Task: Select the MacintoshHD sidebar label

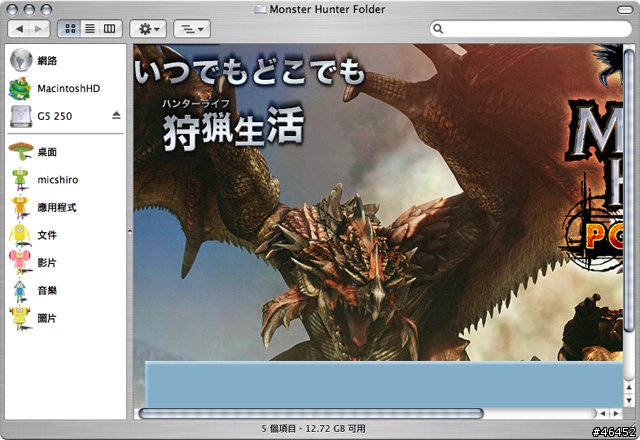Action: click(x=69, y=88)
